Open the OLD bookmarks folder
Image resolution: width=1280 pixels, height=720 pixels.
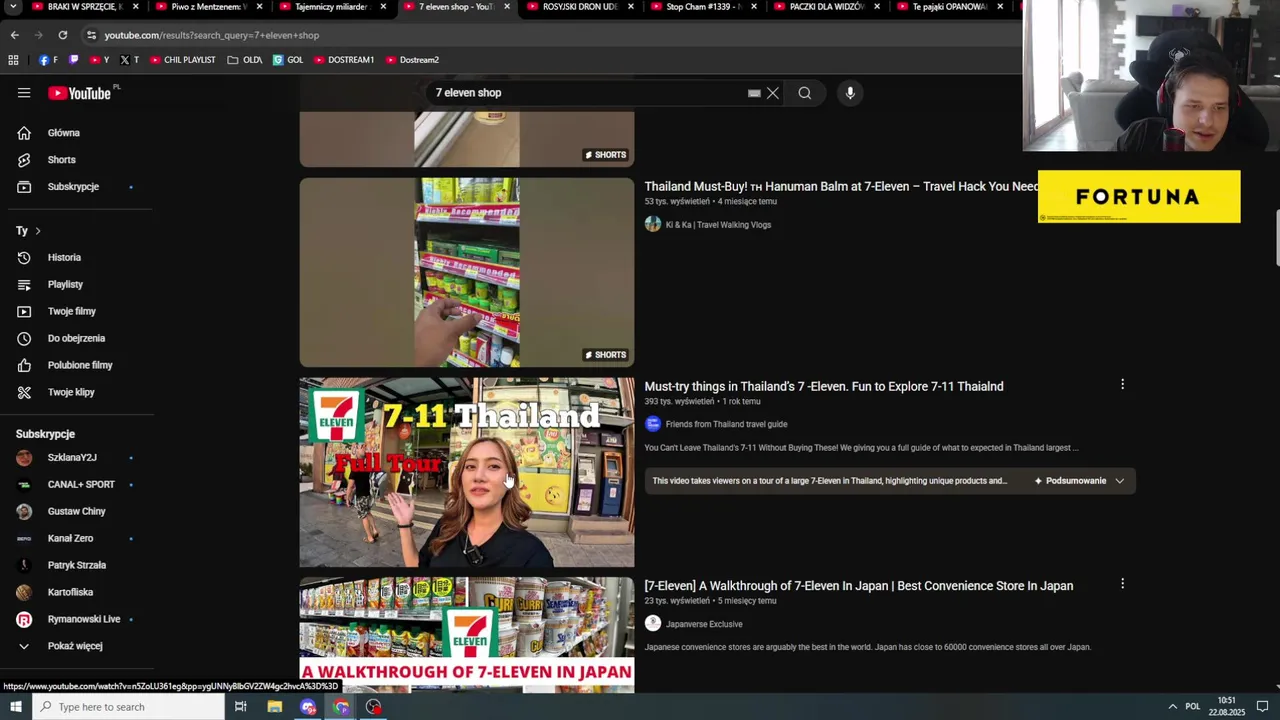[x=244, y=60]
